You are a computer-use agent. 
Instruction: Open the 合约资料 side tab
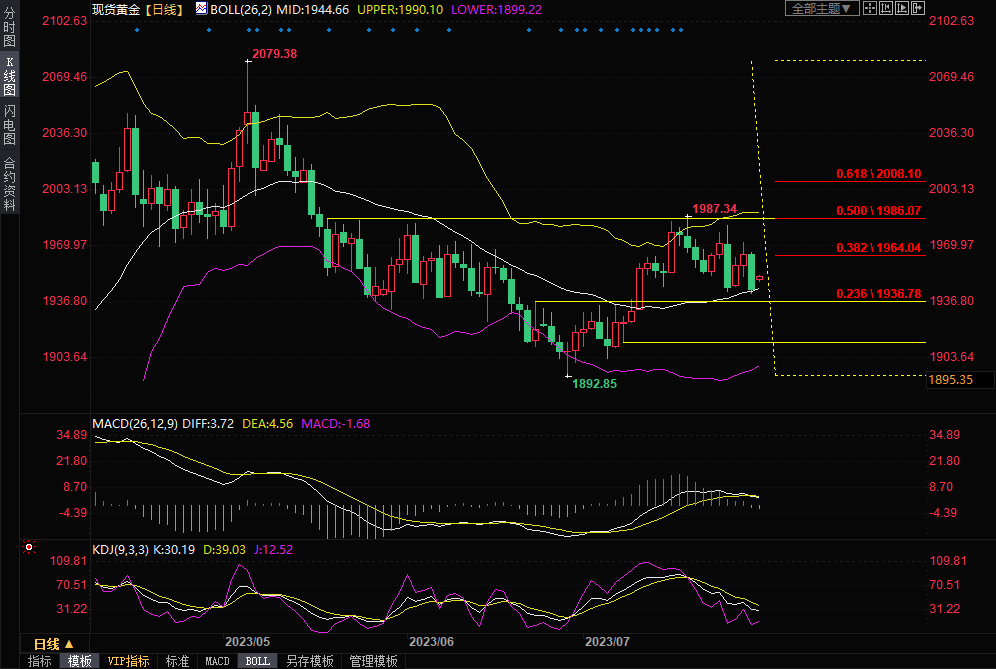[x=9, y=183]
